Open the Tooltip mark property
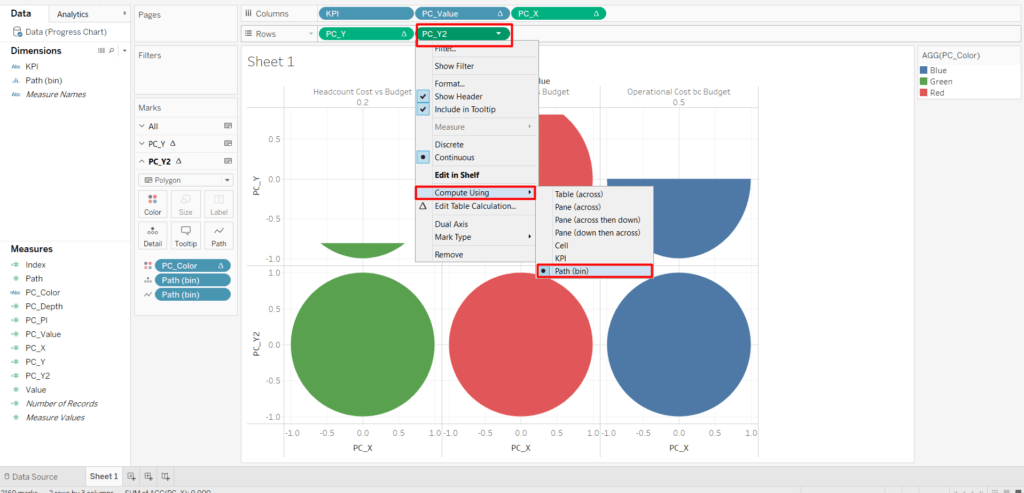Image resolution: width=1024 pixels, height=493 pixels. (x=185, y=235)
